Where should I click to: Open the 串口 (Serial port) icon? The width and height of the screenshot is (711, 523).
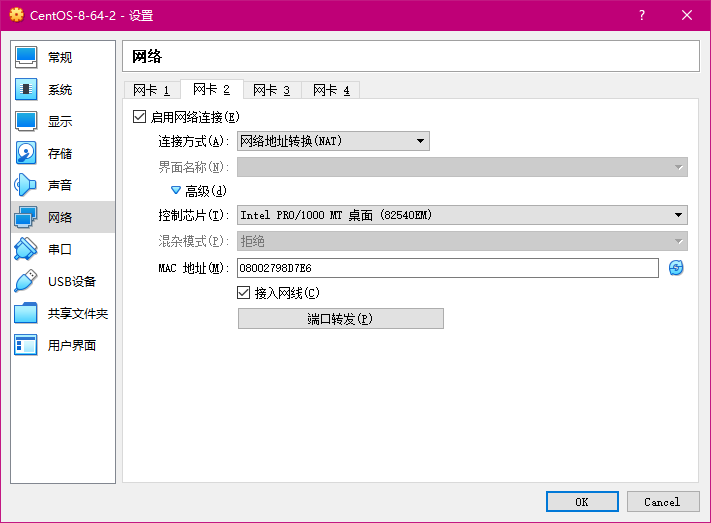tap(26, 249)
